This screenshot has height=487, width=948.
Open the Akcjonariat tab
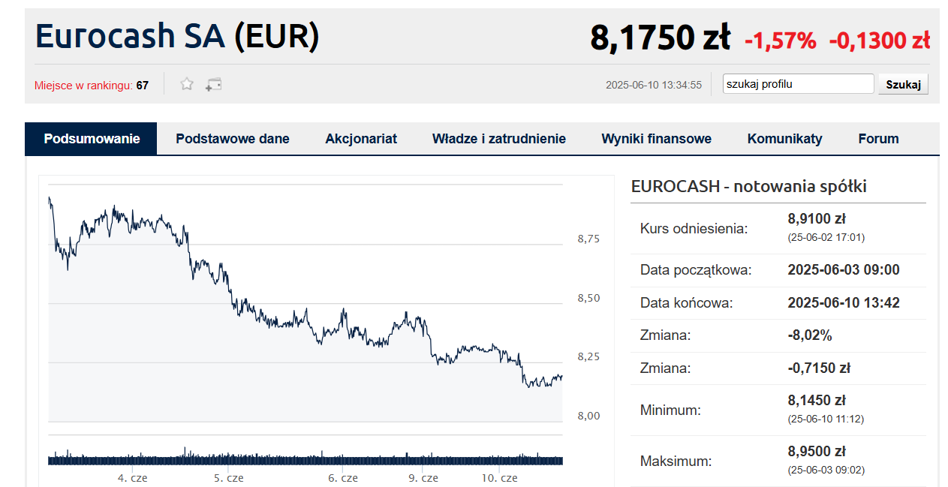pyautogui.click(x=361, y=139)
